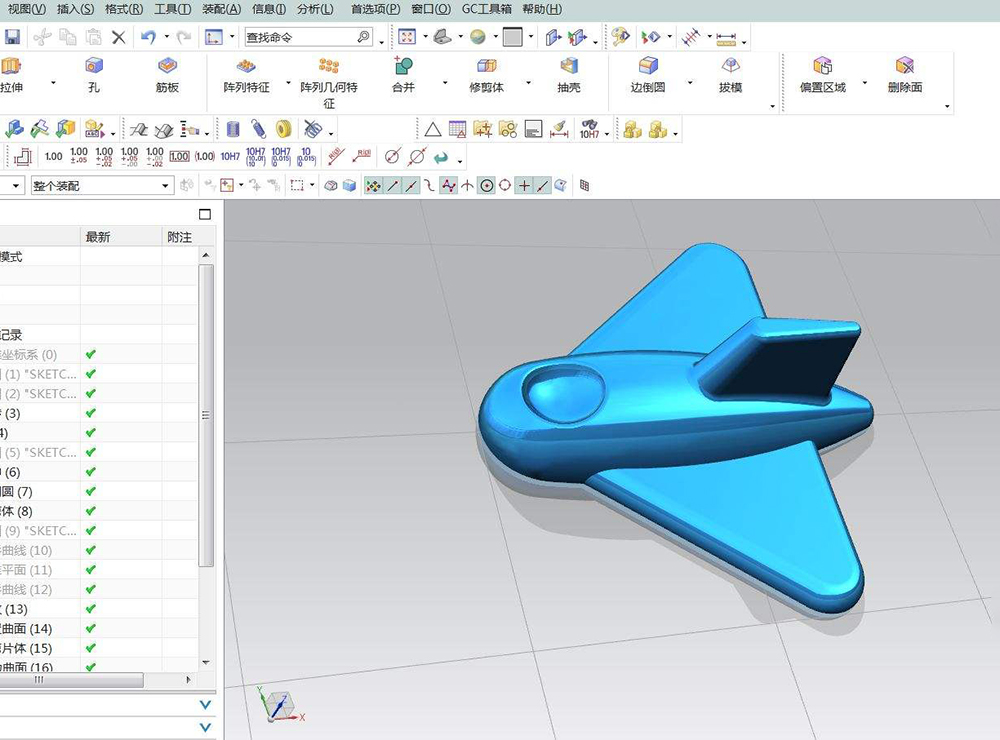The image size is (1000, 740).
Task: Open dropdown arrow next to 拉伸
Action: [x=53, y=83]
